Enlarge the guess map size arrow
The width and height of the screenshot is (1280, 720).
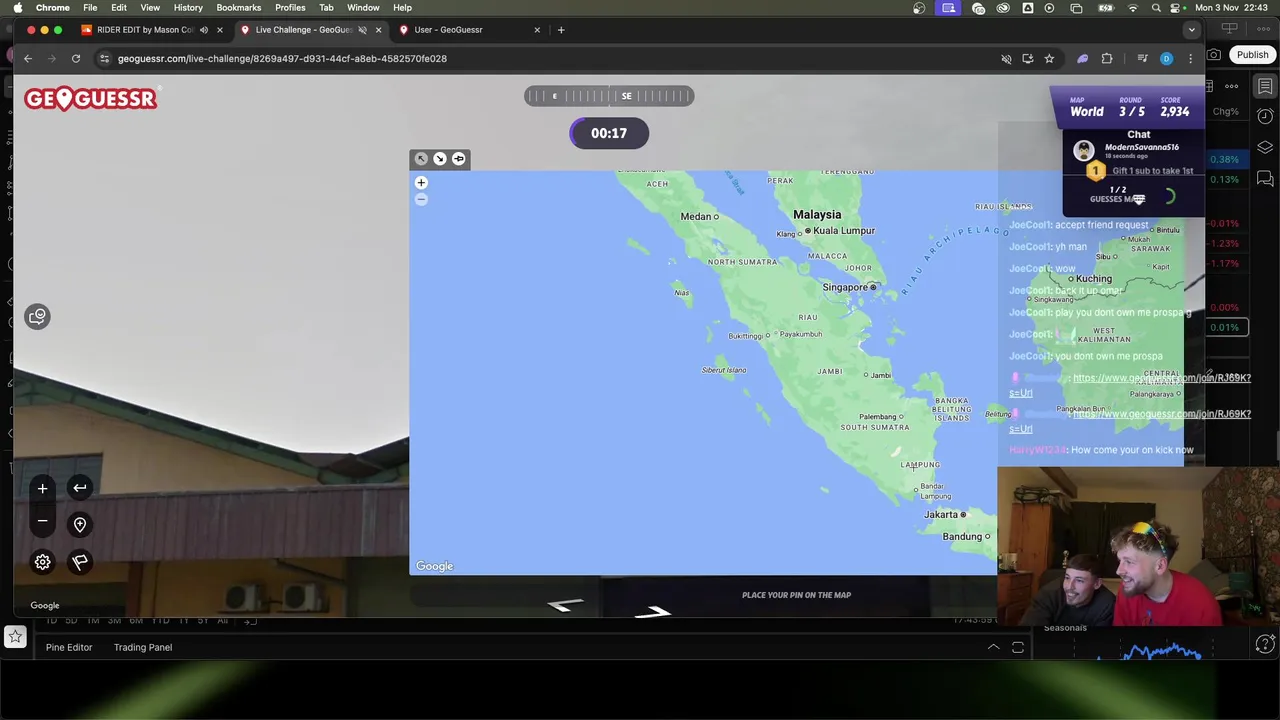coord(440,159)
